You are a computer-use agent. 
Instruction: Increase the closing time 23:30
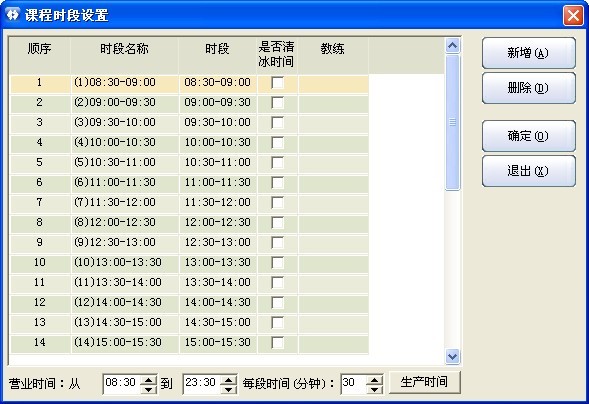[x=228, y=380]
